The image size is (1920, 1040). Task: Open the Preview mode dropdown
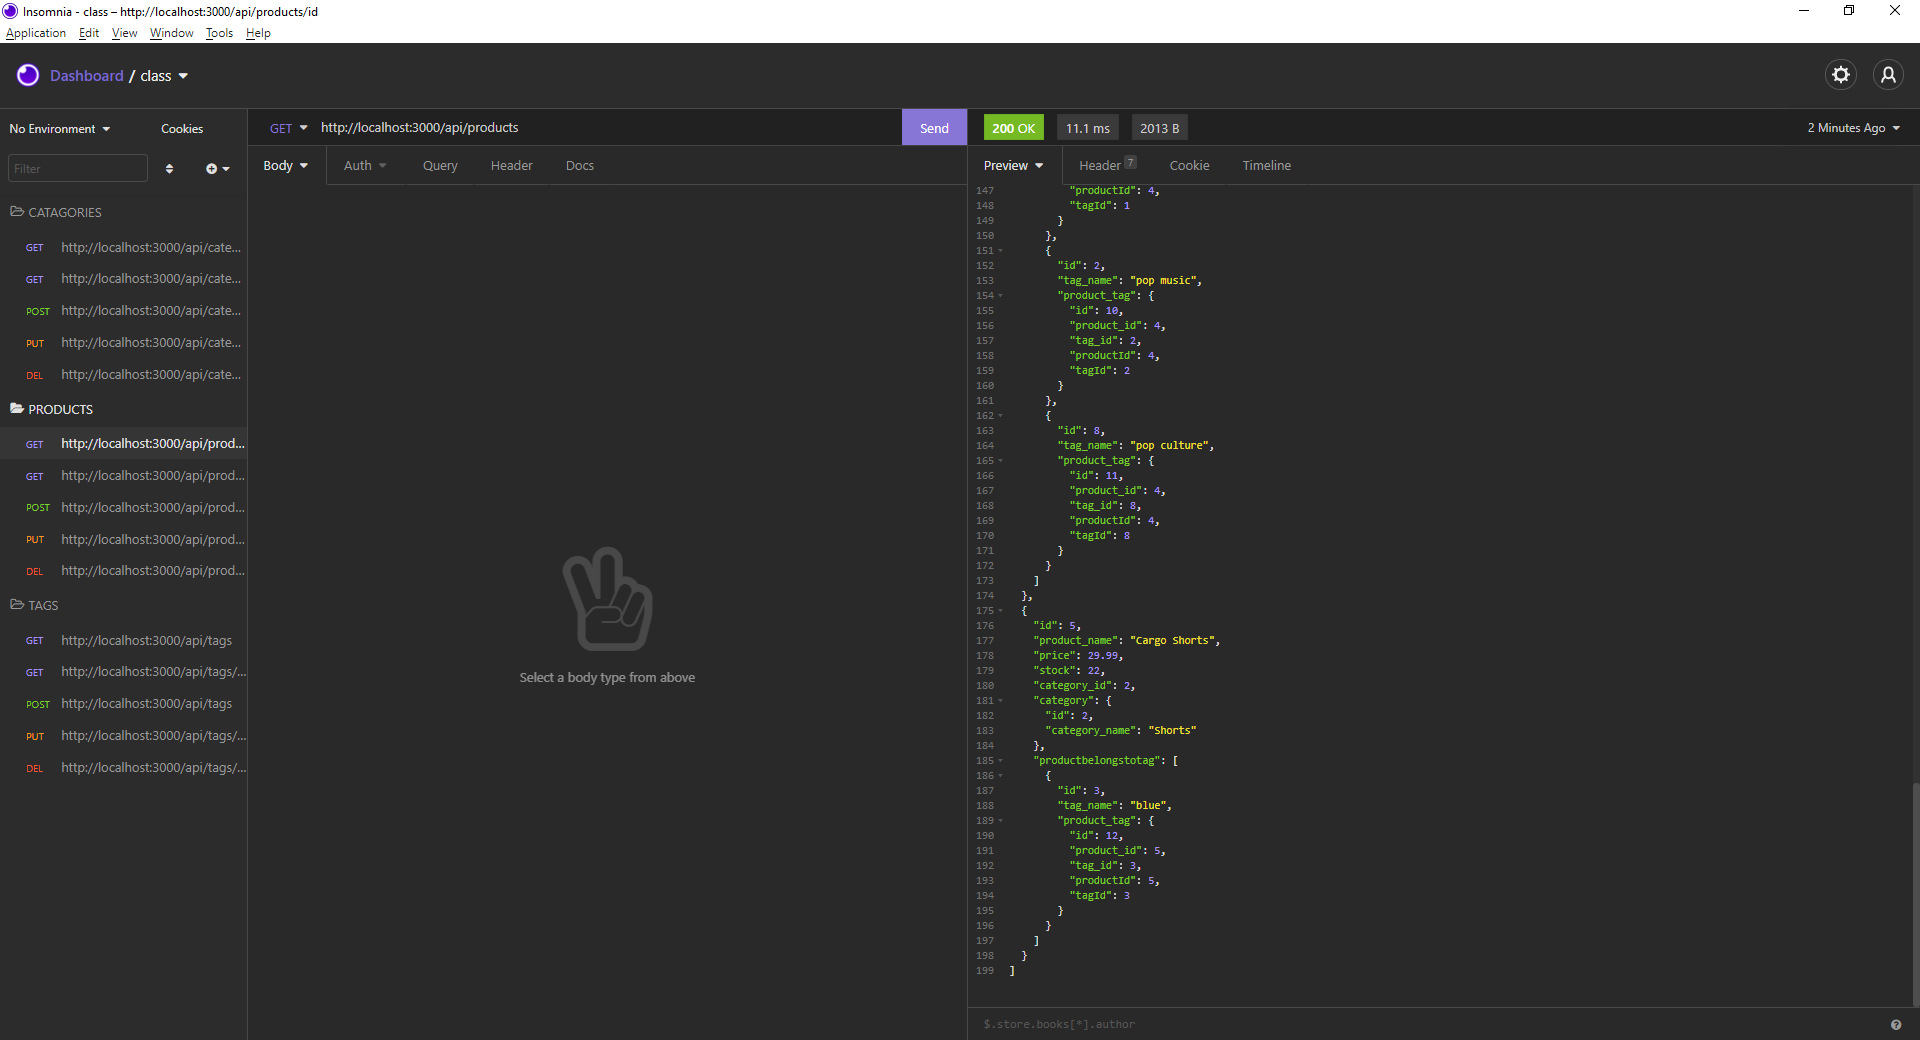(x=1012, y=166)
